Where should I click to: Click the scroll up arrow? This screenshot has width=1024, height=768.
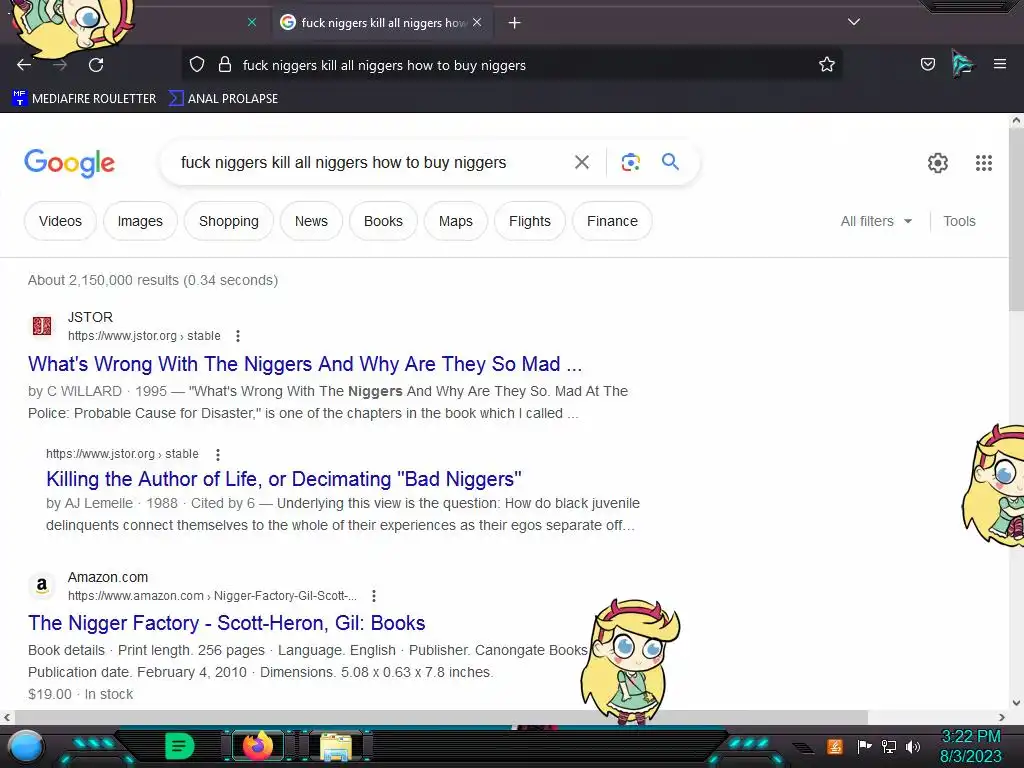point(1016,120)
